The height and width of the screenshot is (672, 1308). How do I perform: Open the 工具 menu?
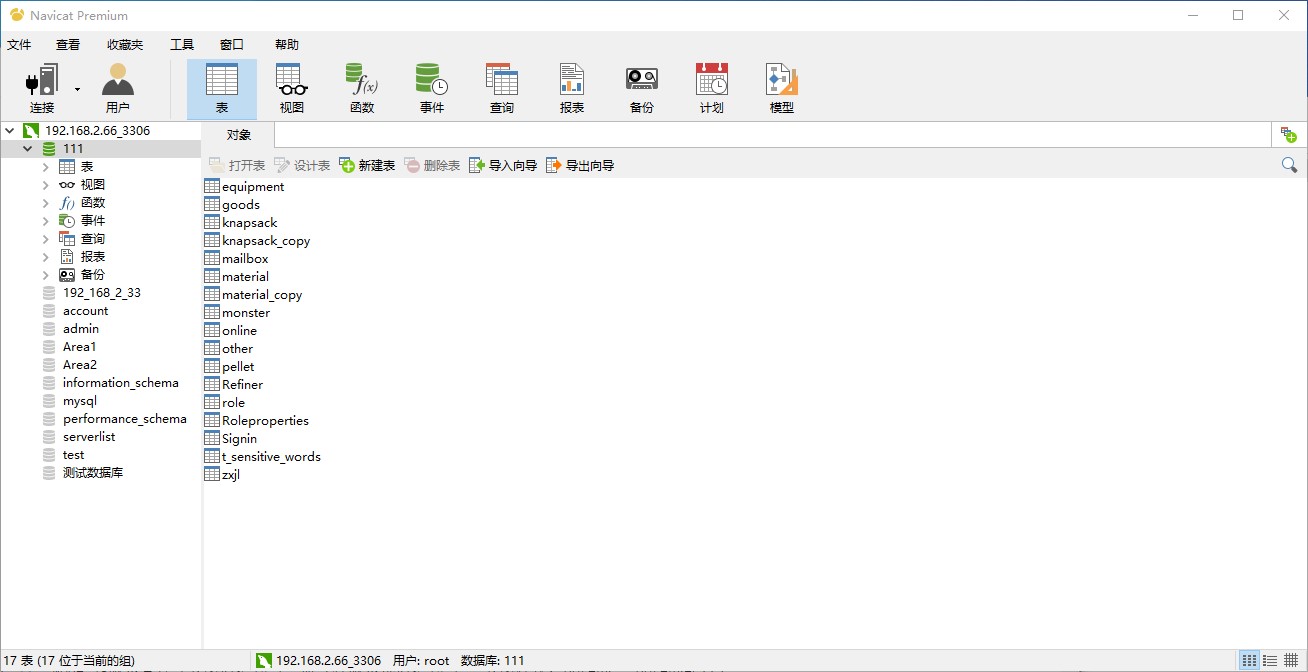pos(182,45)
